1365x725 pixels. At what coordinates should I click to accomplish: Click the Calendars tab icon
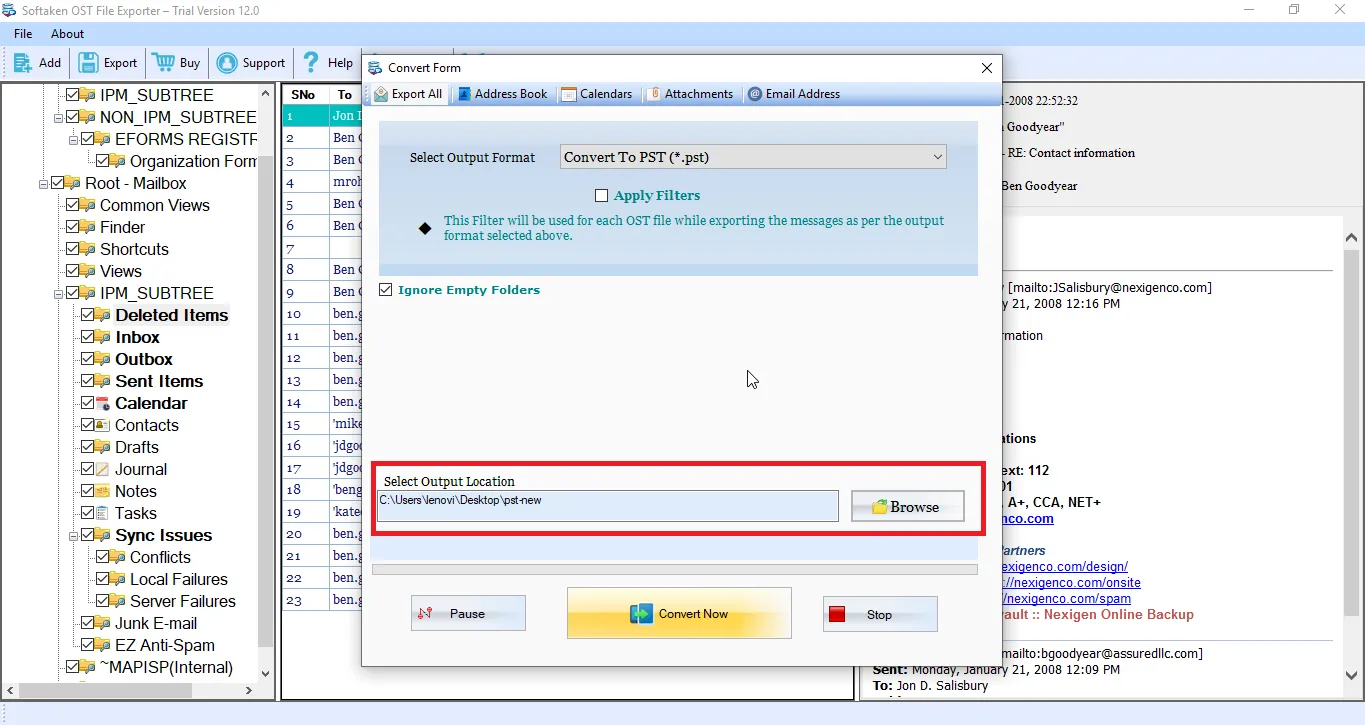pyautogui.click(x=569, y=94)
